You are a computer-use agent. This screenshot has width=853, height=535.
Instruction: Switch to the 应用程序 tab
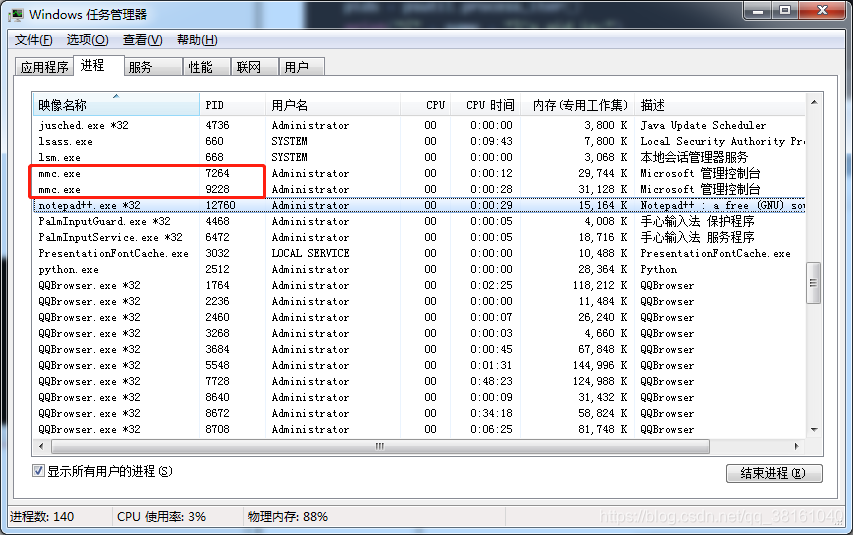point(45,67)
